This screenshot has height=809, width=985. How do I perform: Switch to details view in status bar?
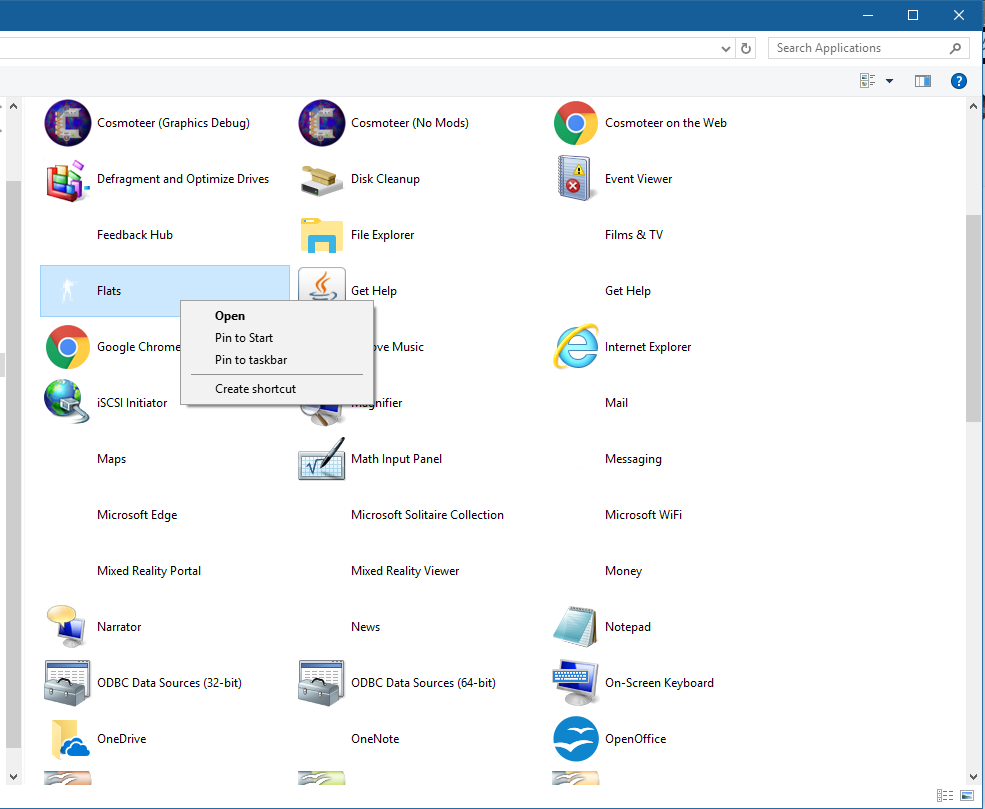point(945,796)
